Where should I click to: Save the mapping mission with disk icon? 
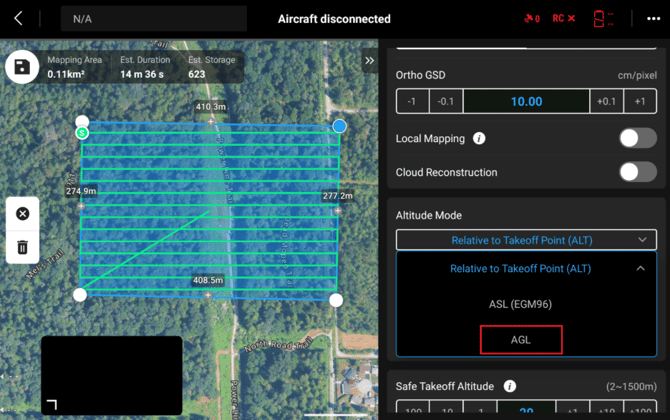tap(22, 68)
